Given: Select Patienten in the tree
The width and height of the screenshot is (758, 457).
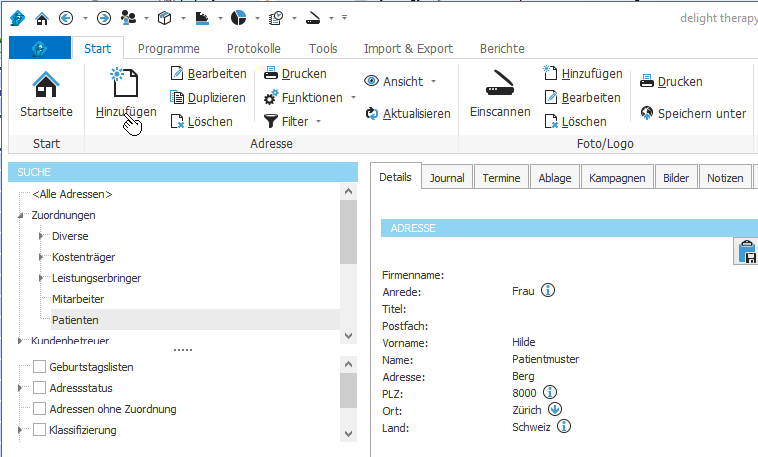Looking at the screenshot, I should (x=75, y=320).
